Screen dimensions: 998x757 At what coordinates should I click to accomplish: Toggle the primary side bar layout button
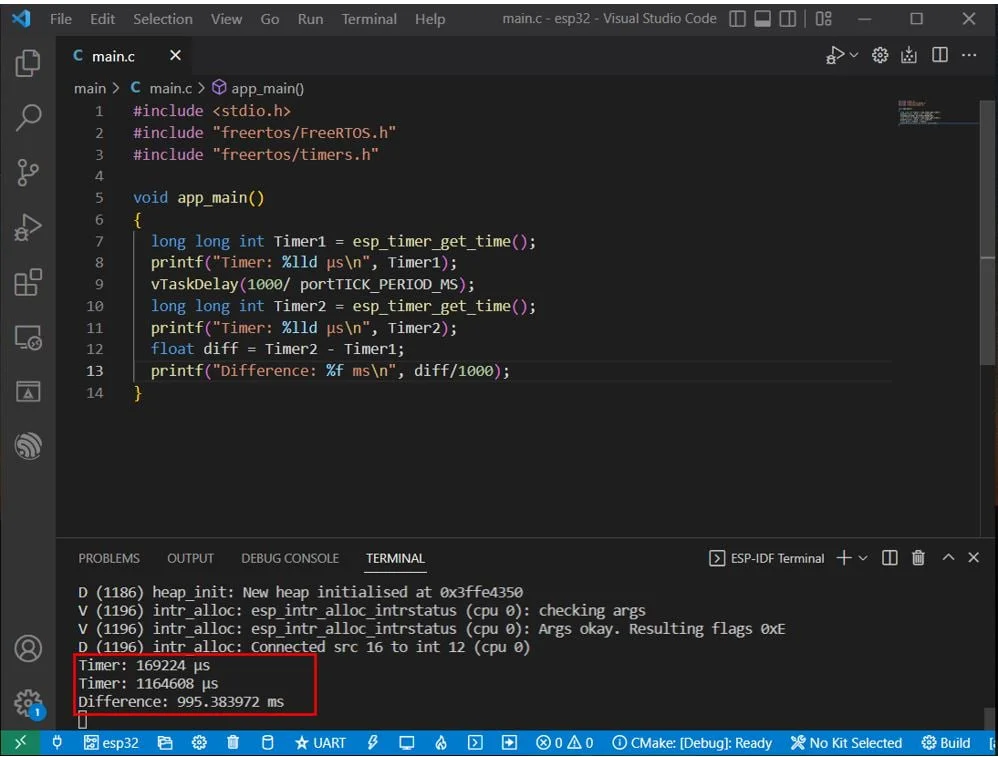point(737,19)
